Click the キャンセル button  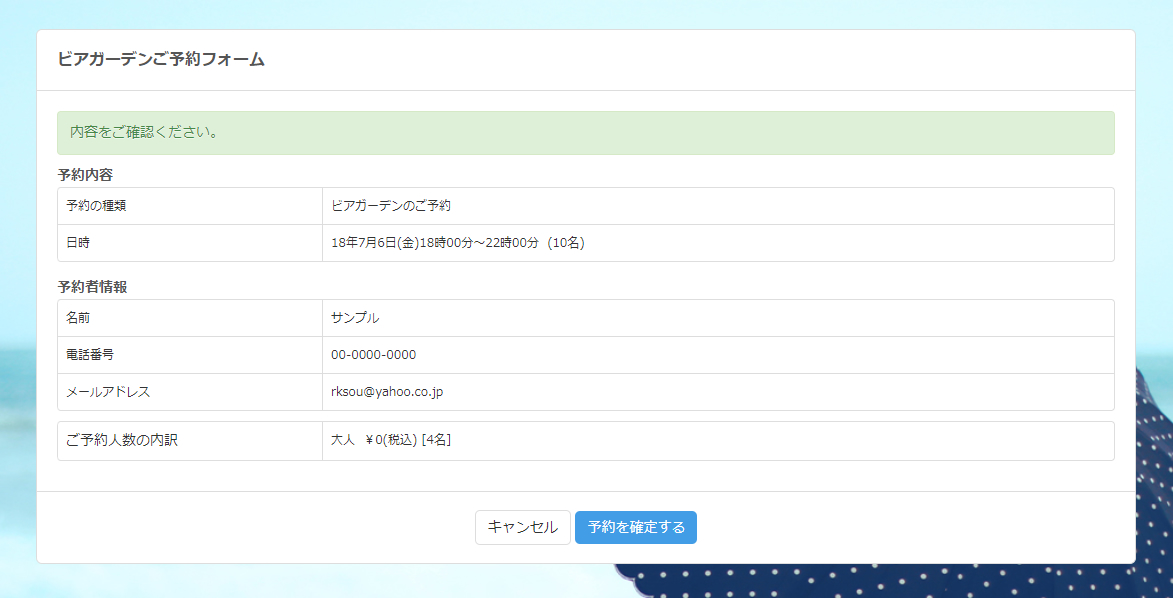click(522, 528)
